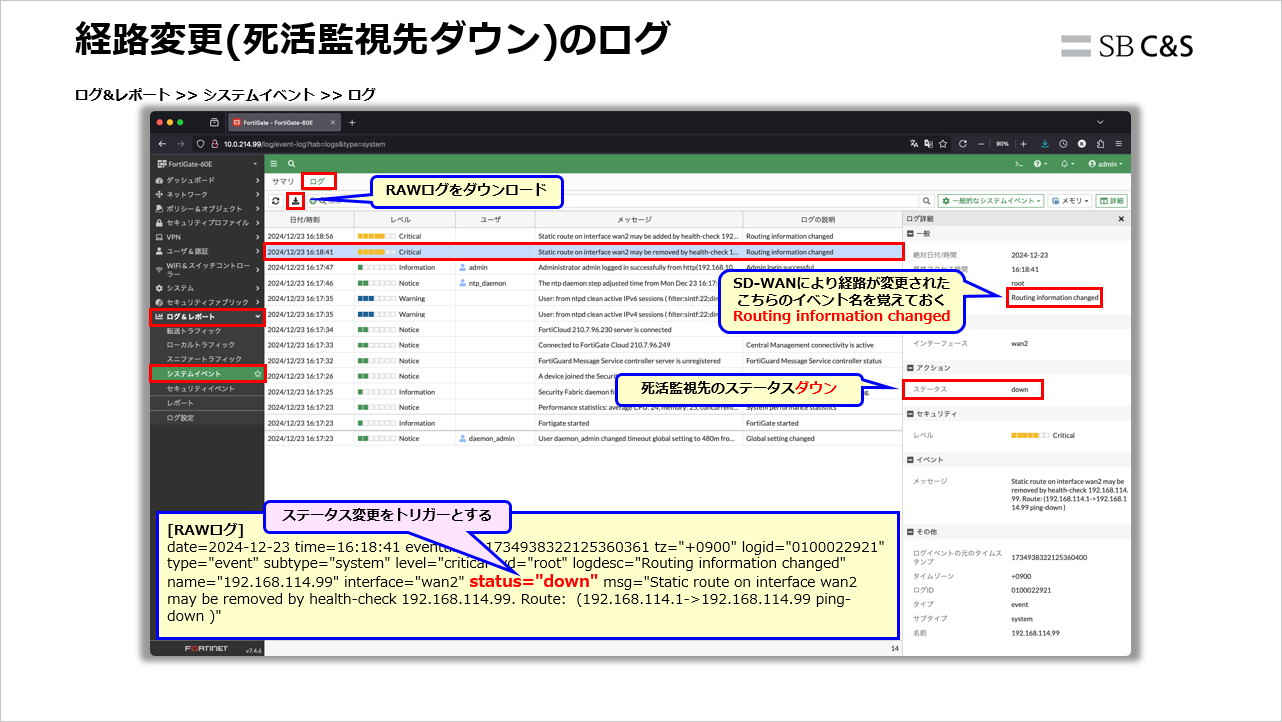Open the FortiGate-60E device dropdown
The image size is (1282, 722).
point(207,163)
